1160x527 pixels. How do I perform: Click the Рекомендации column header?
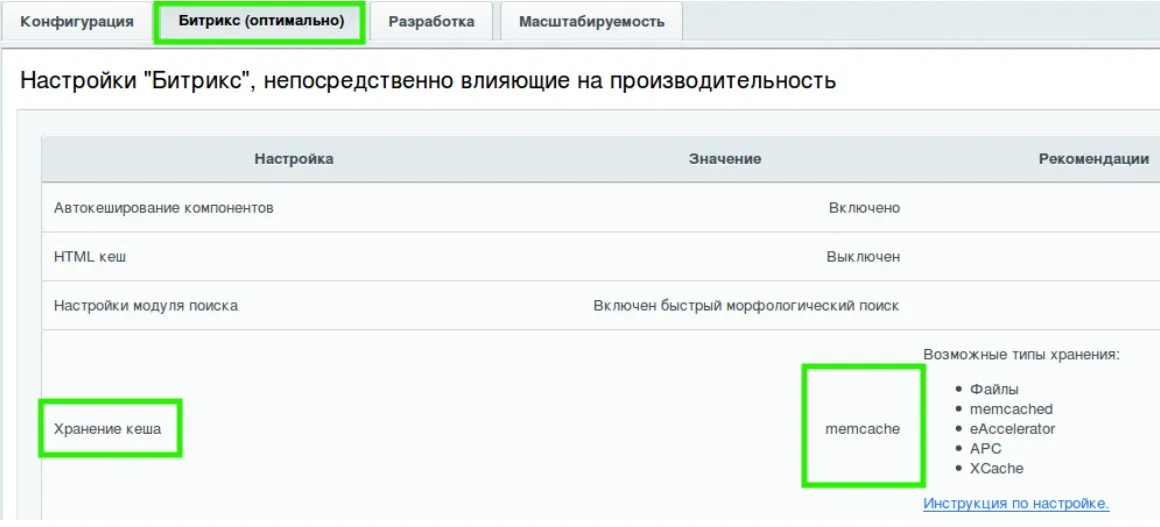click(1094, 159)
